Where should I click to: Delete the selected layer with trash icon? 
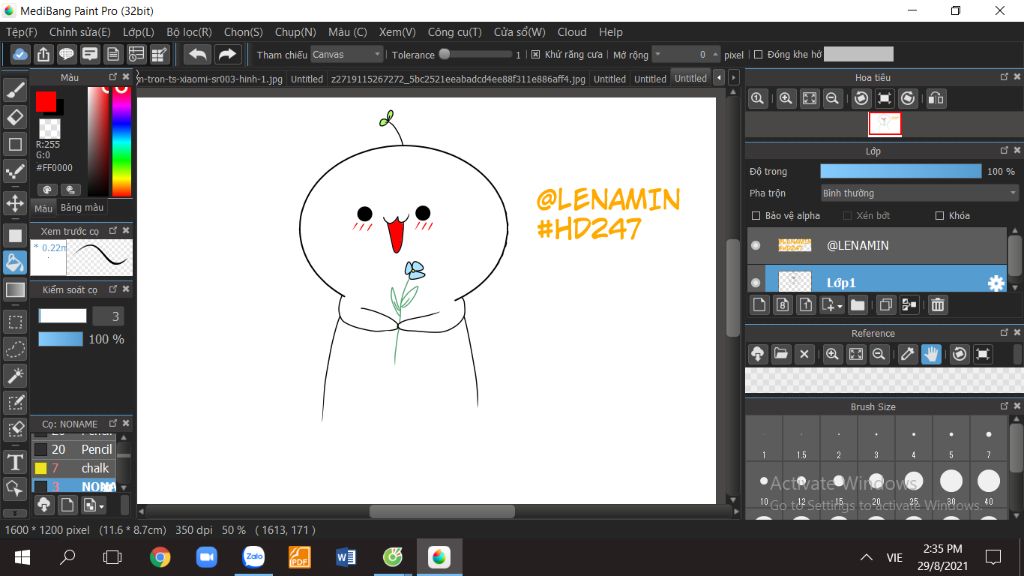[937, 305]
